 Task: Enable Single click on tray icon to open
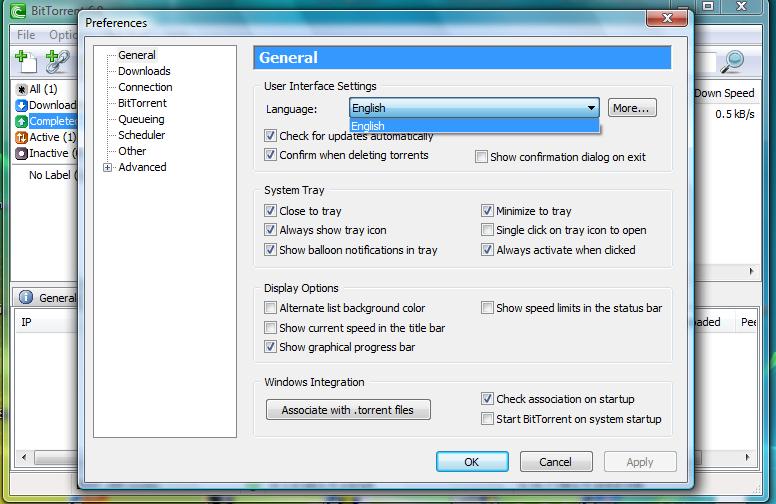487,230
